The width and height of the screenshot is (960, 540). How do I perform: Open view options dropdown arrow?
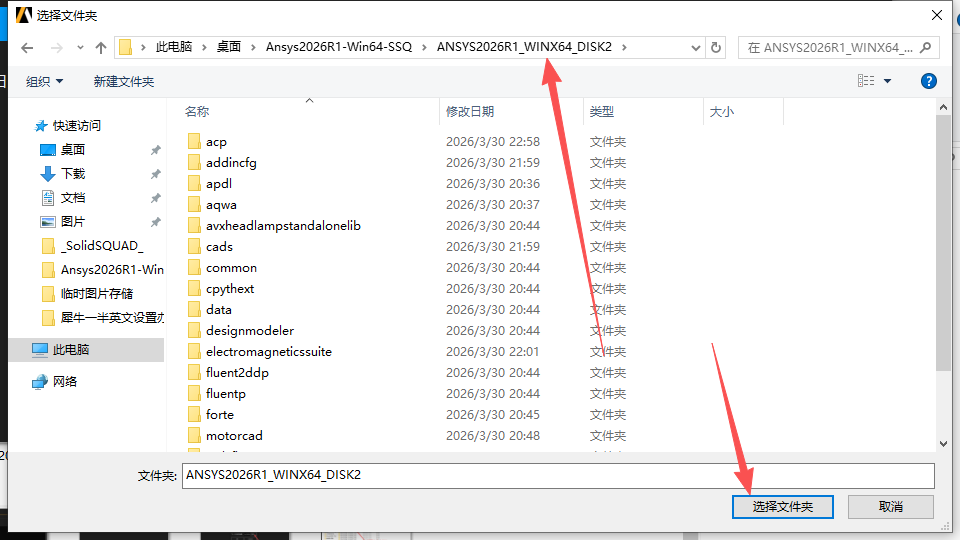pos(887,81)
